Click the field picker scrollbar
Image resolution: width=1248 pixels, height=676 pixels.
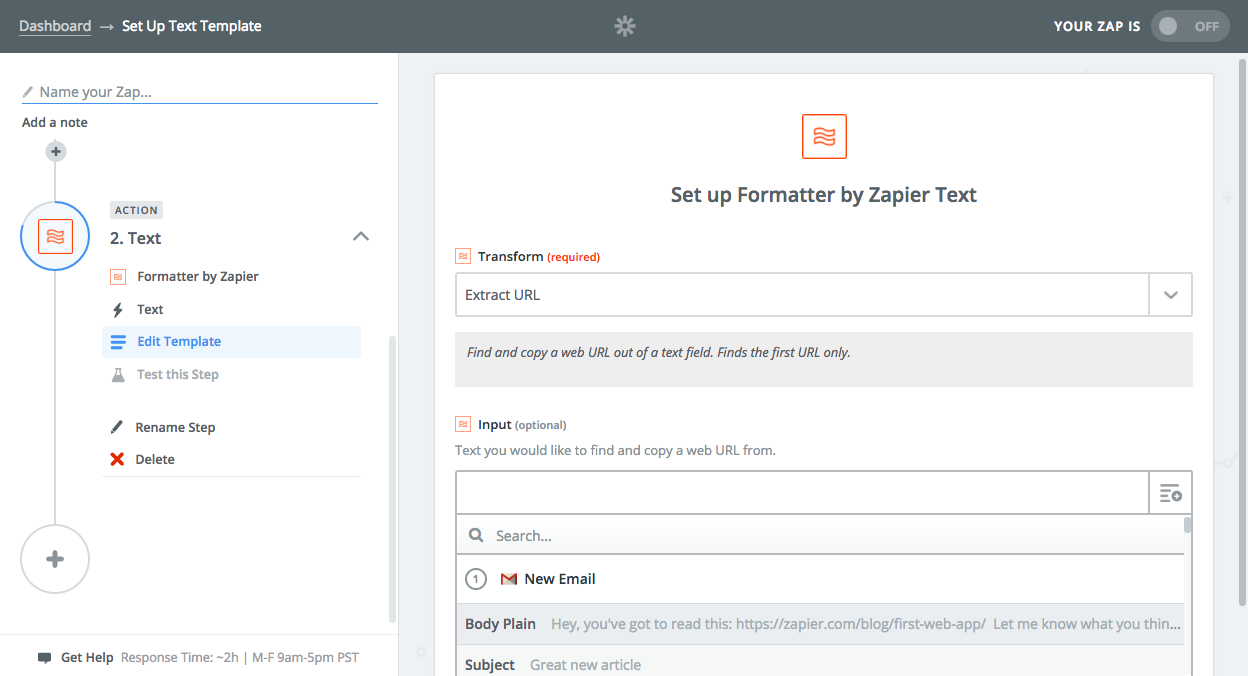(x=1187, y=524)
